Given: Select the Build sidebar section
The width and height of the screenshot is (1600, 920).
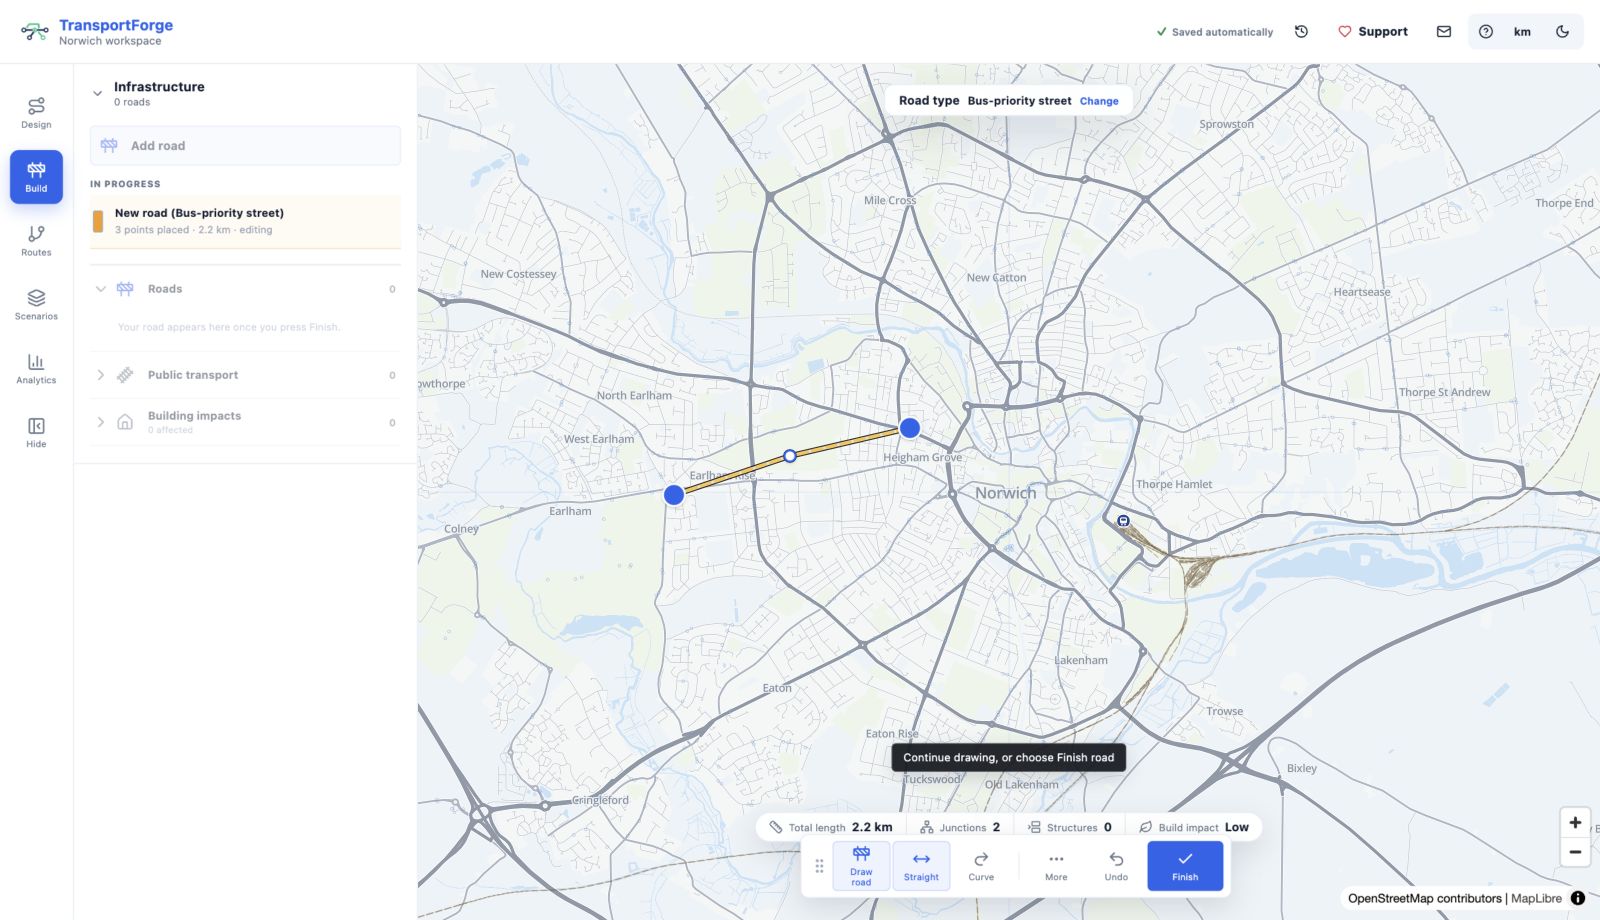Looking at the screenshot, I should [x=36, y=177].
